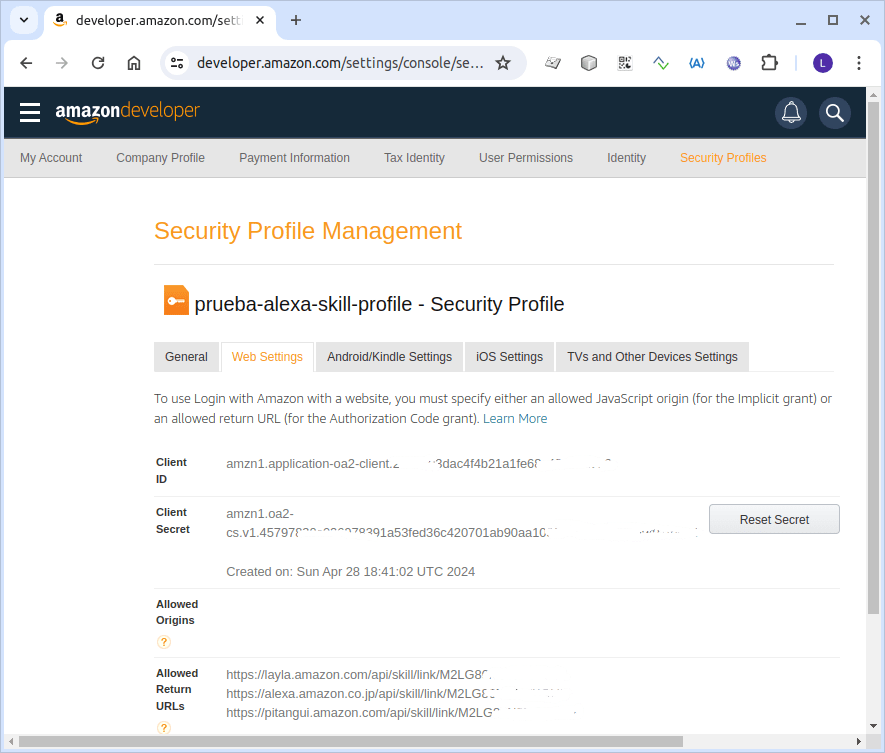Image resolution: width=885 pixels, height=753 pixels.
Task: Click the pitangui.amazon.com return URL
Action: 401,713
